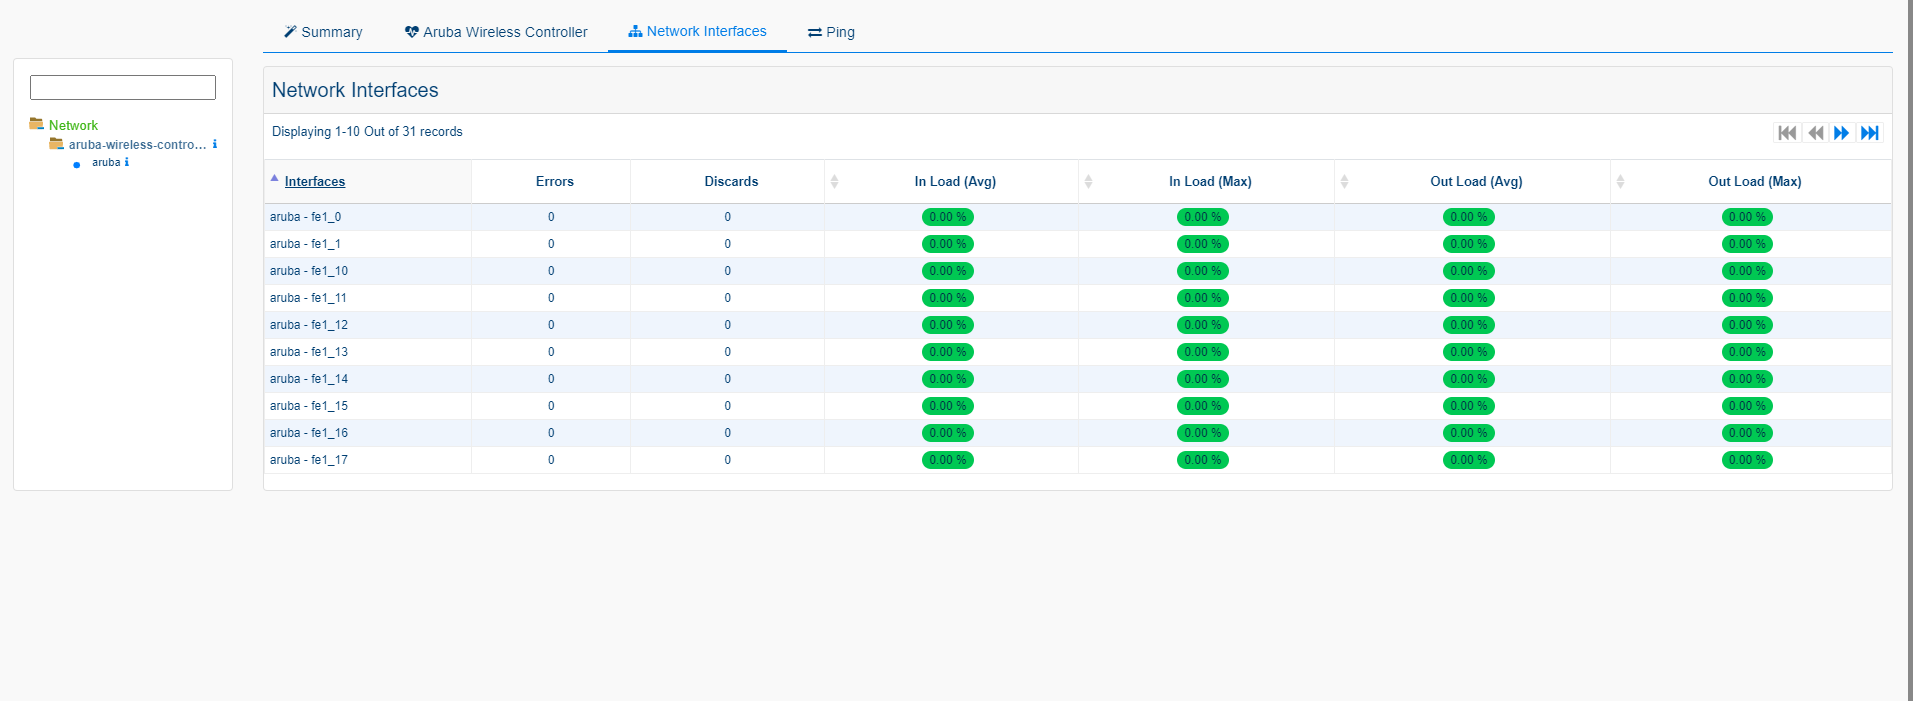Open the aruba - fe1_0 interface

[305, 217]
